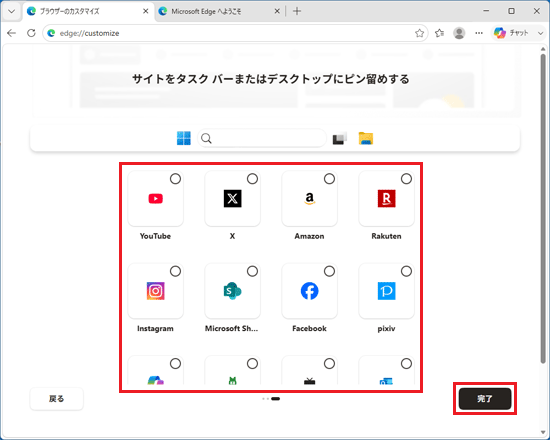The image size is (550, 440).
Task: Open the profile avatar icon
Action: pos(459,33)
